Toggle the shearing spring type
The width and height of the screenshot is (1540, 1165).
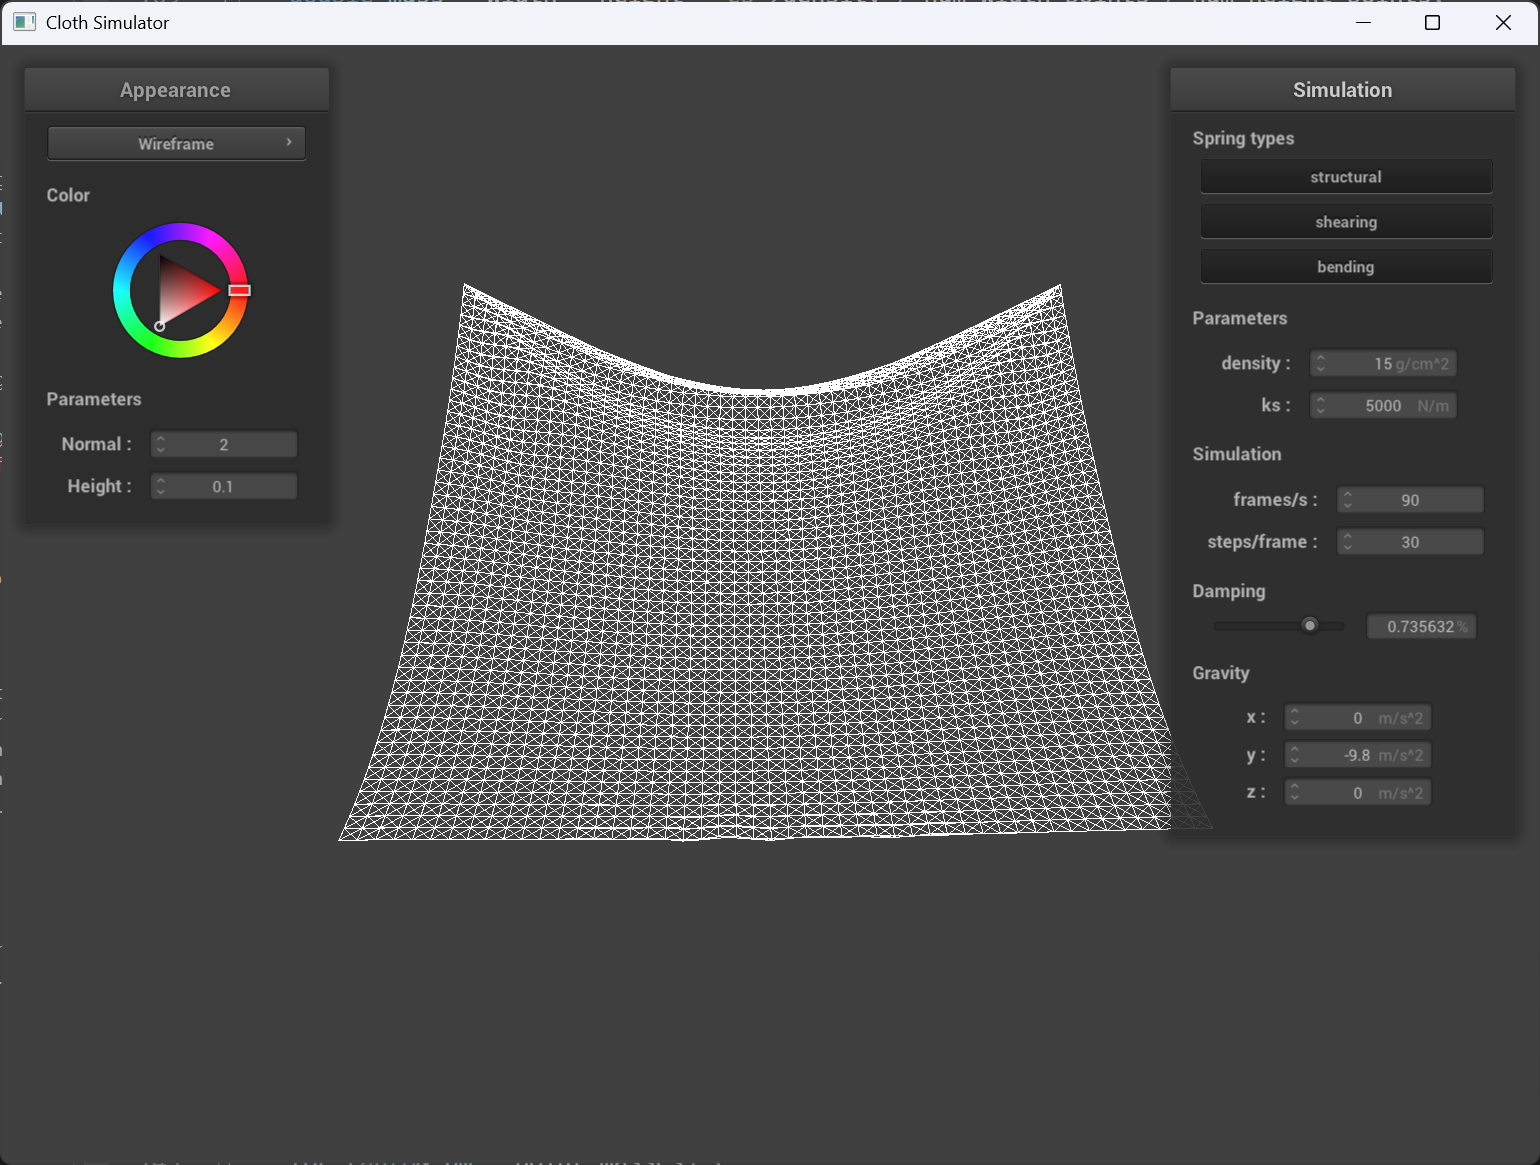point(1346,222)
